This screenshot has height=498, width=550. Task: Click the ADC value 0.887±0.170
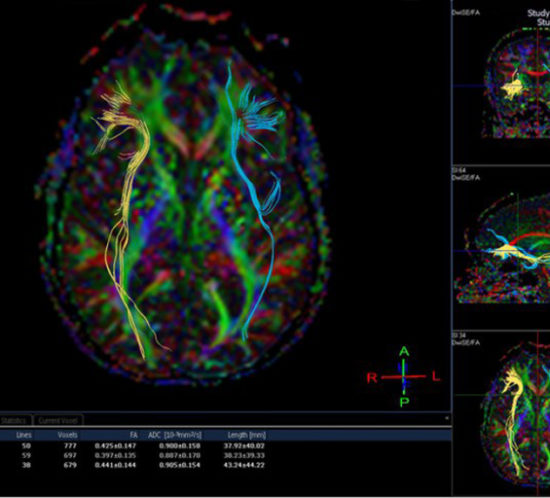click(180, 455)
